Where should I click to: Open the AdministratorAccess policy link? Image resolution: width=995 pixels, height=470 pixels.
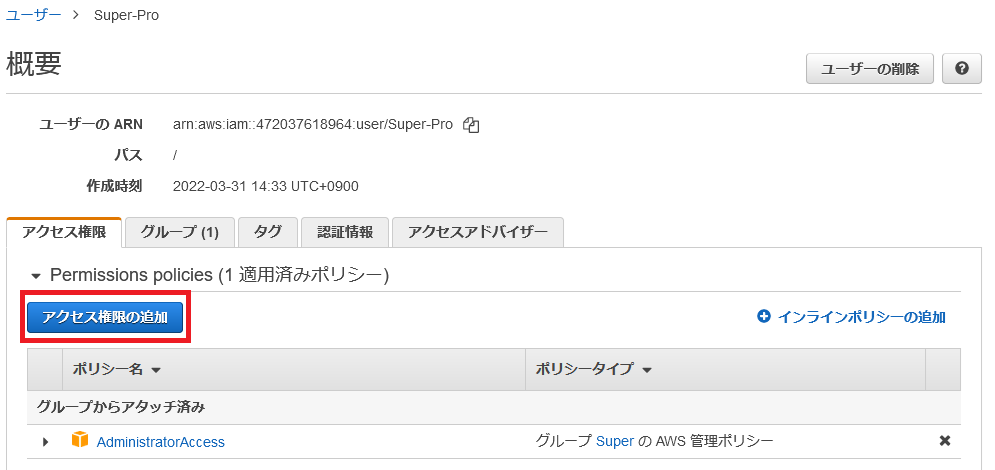click(x=160, y=442)
